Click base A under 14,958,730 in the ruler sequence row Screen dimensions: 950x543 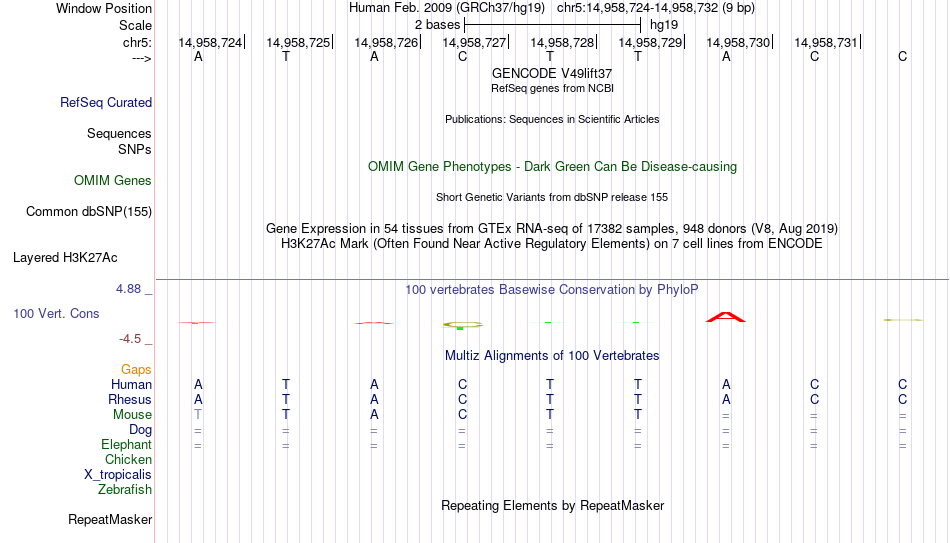pos(726,56)
